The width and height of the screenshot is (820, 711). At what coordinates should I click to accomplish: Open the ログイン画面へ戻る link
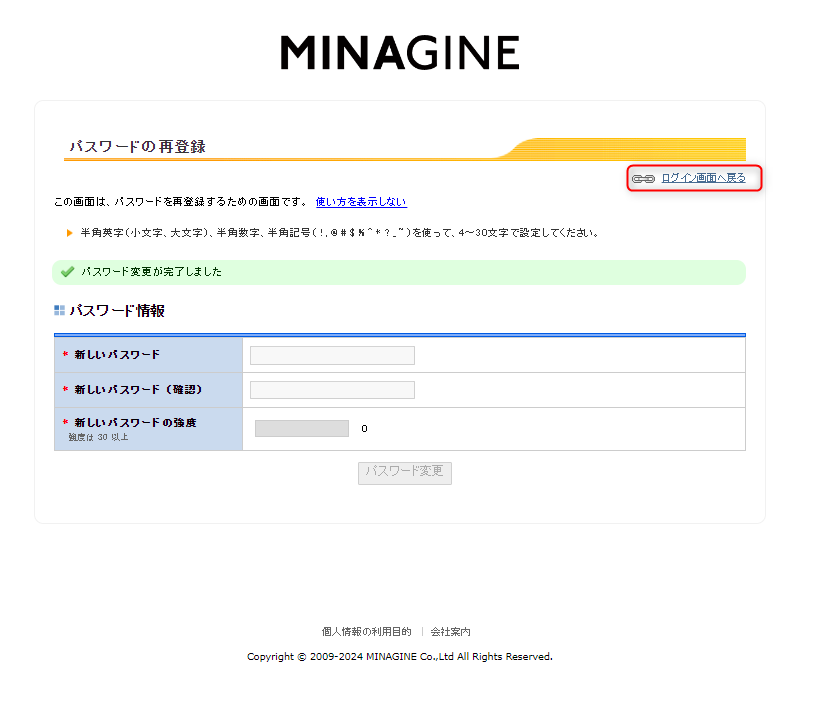(x=703, y=178)
